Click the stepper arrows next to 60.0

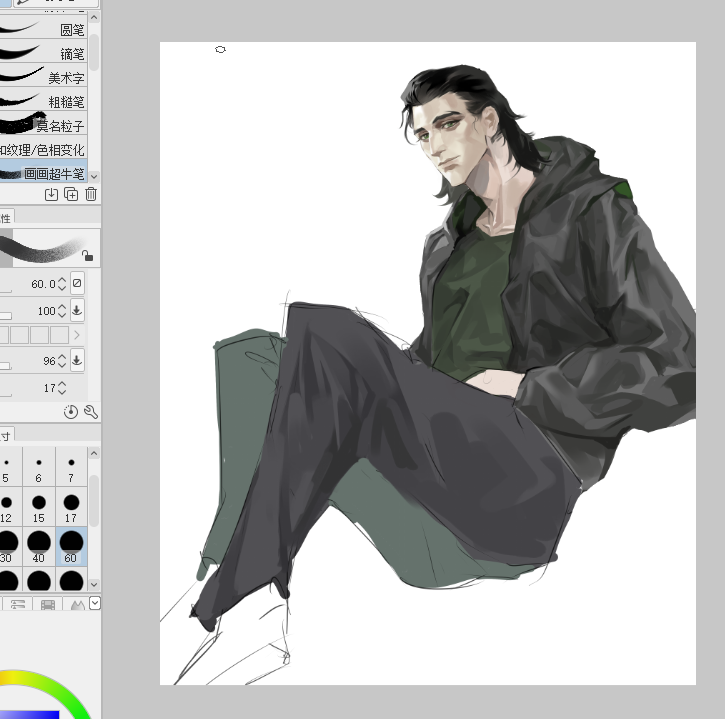pyautogui.click(x=62, y=283)
